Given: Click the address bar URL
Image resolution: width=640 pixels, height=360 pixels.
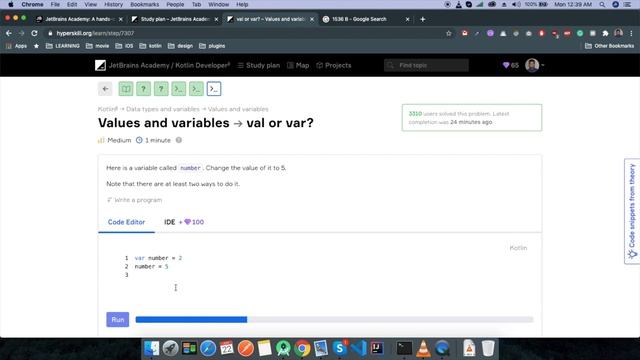Looking at the screenshot, I should coord(95,33).
